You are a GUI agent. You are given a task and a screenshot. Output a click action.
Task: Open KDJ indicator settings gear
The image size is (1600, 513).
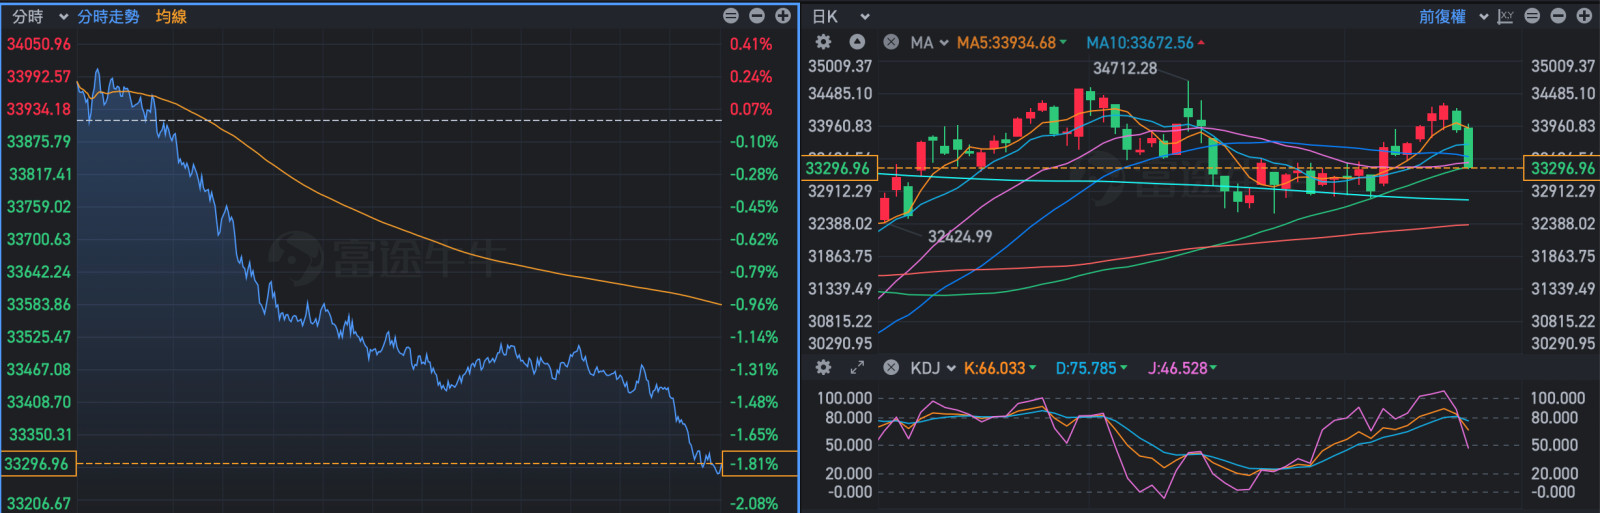coord(823,368)
